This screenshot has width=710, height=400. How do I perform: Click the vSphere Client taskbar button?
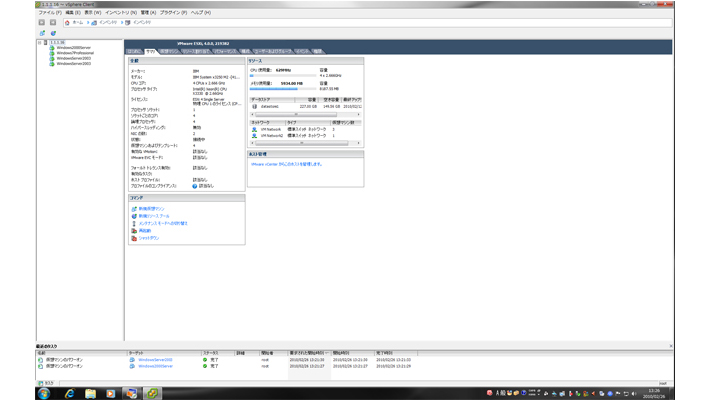[152, 393]
